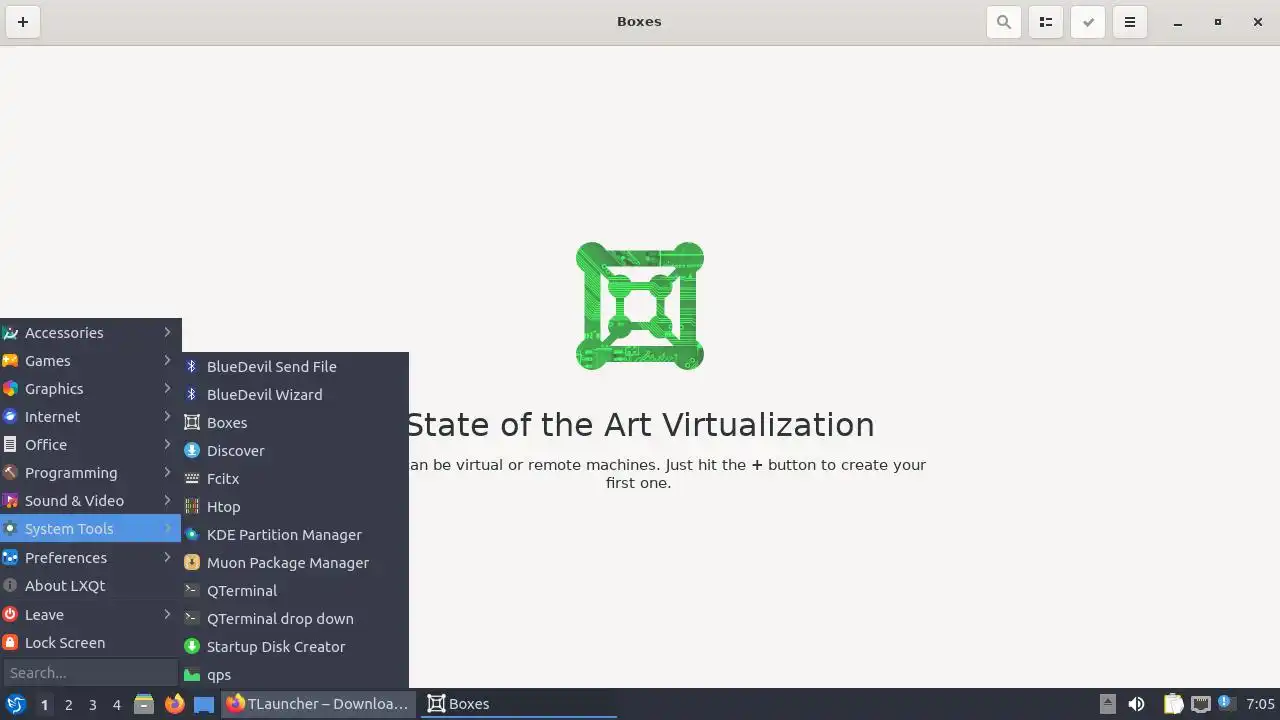Click the Graphics submenu arrow
The width and height of the screenshot is (1280, 720).
[x=167, y=389]
